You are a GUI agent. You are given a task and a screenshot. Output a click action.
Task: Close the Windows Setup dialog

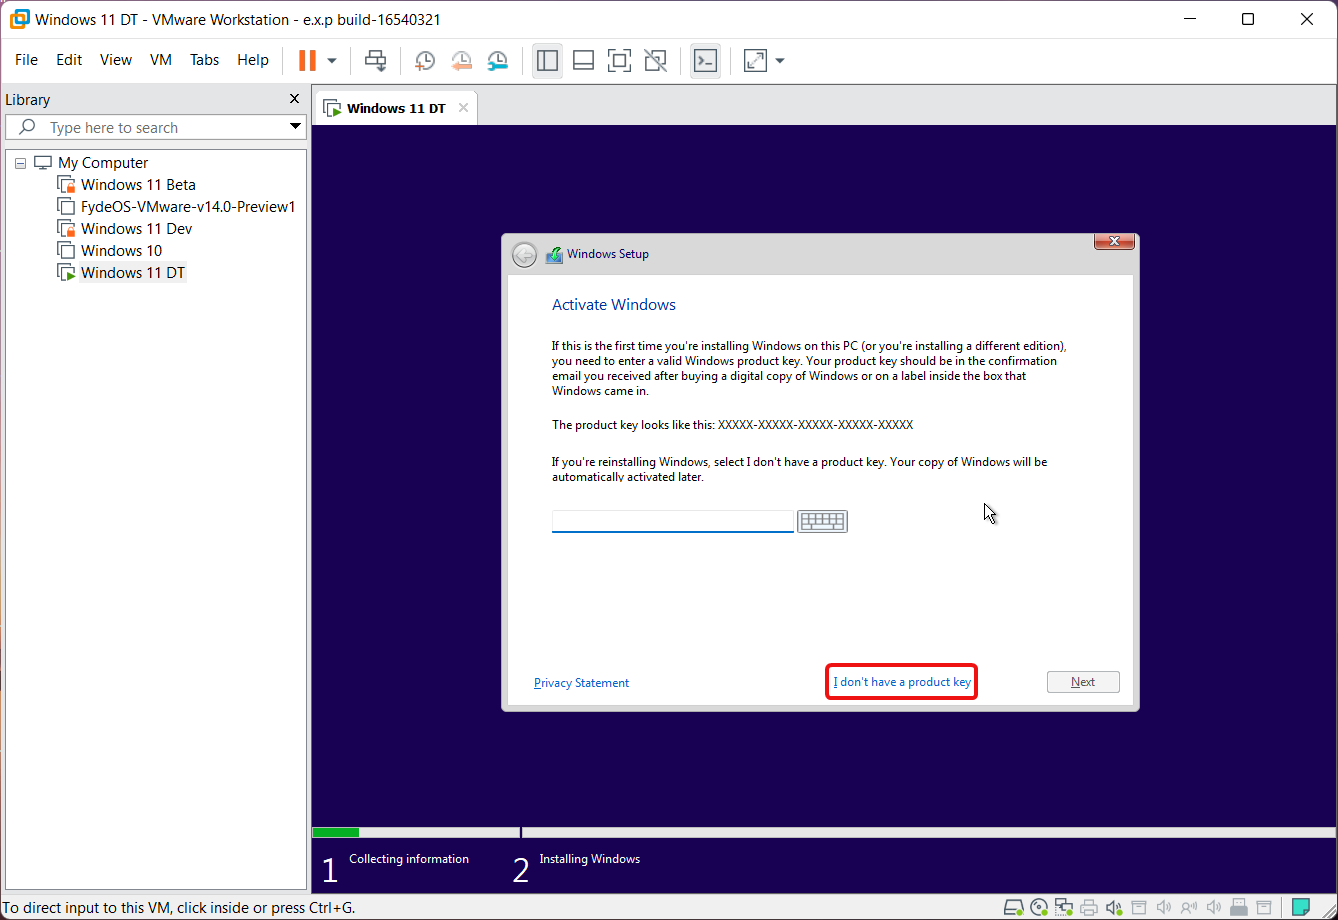(x=1114, y=241)
